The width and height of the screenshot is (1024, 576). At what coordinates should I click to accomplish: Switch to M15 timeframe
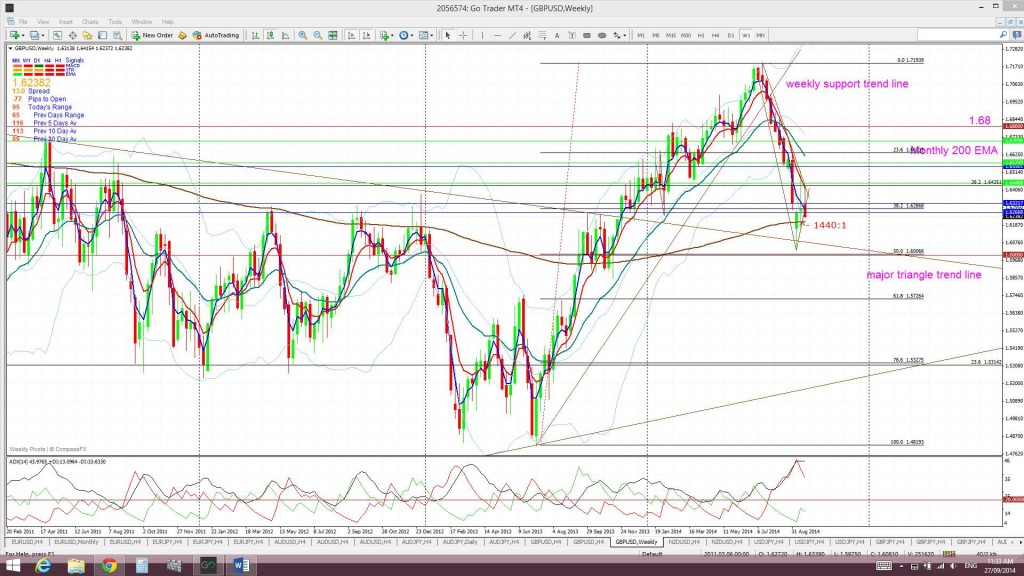[671, 35]
